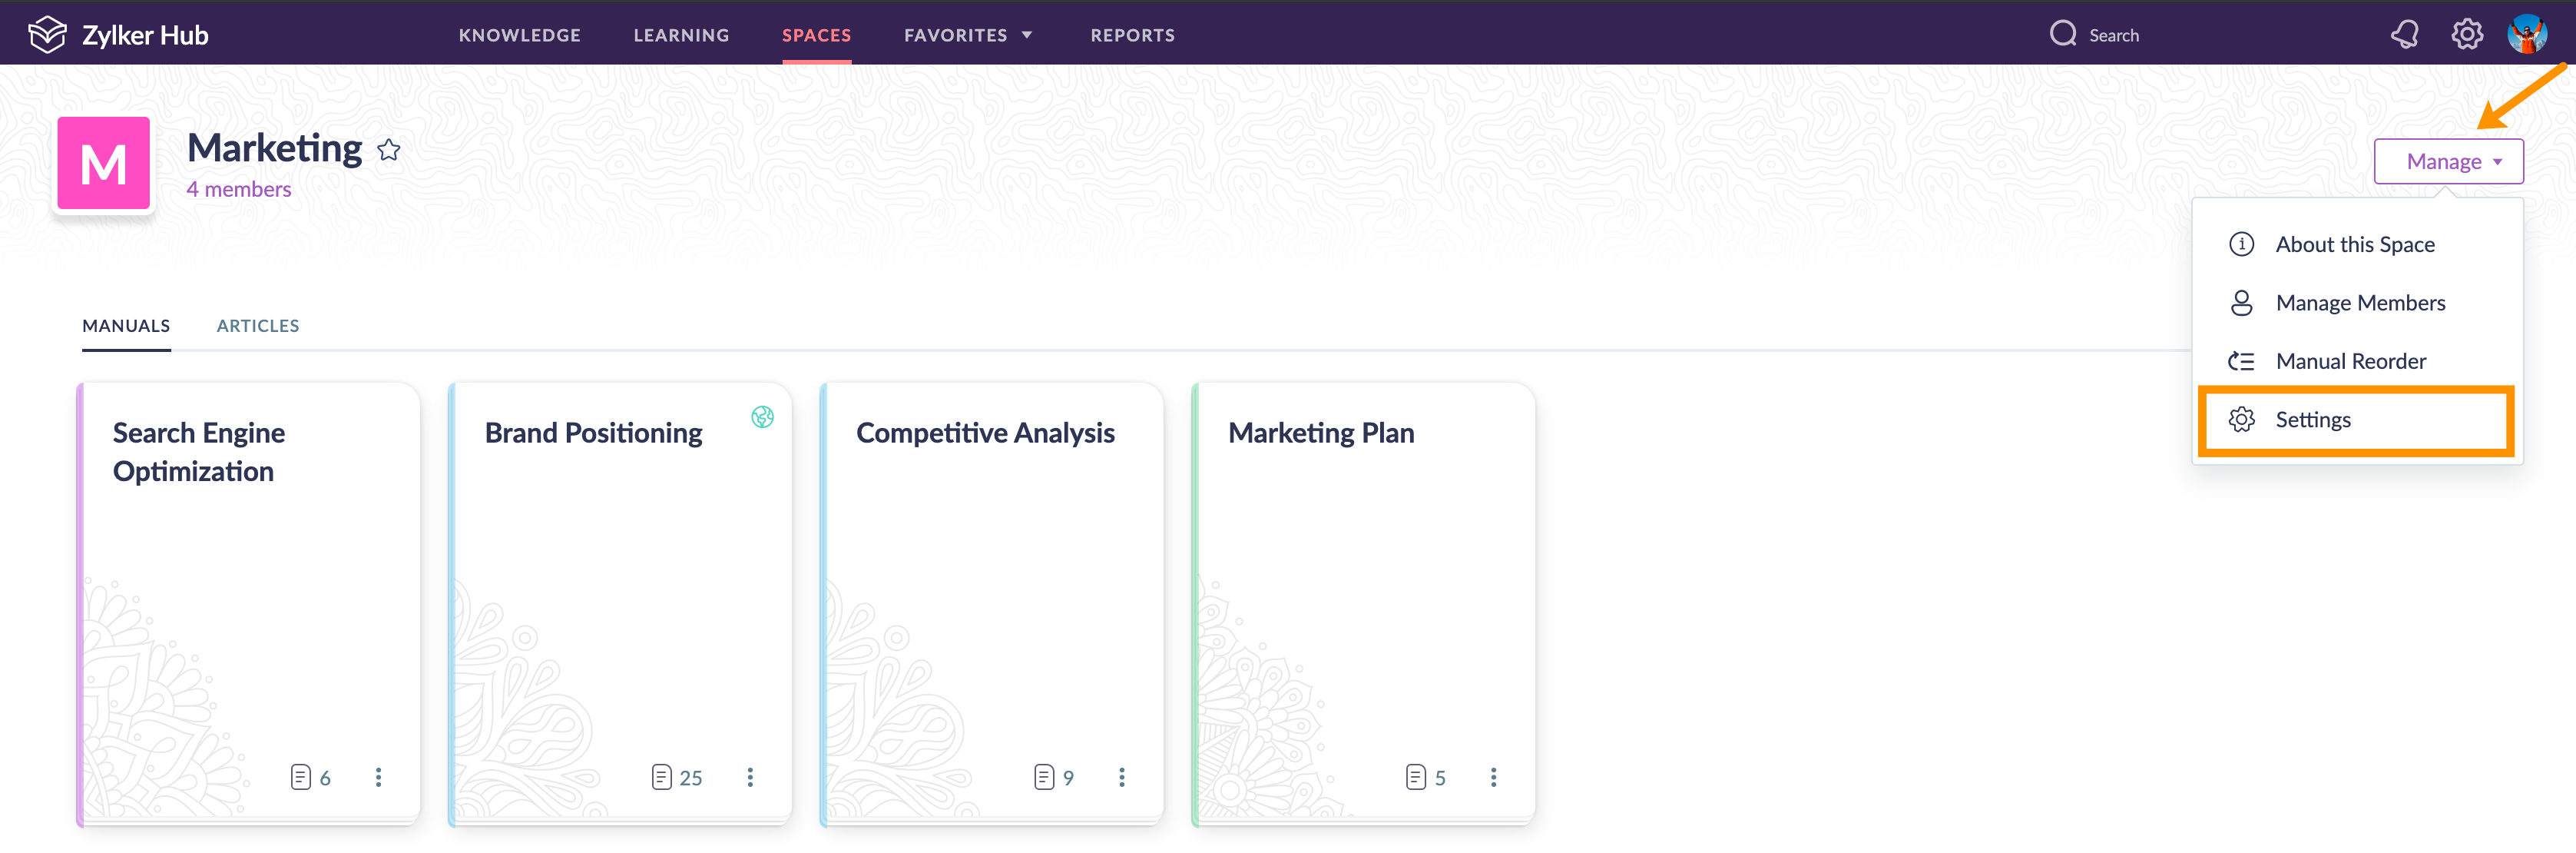The width and height of the screenshot is (2576, 853).
Task: Open the three-dot menu on Competitive Analysis
Action: tap(1122, 777)
